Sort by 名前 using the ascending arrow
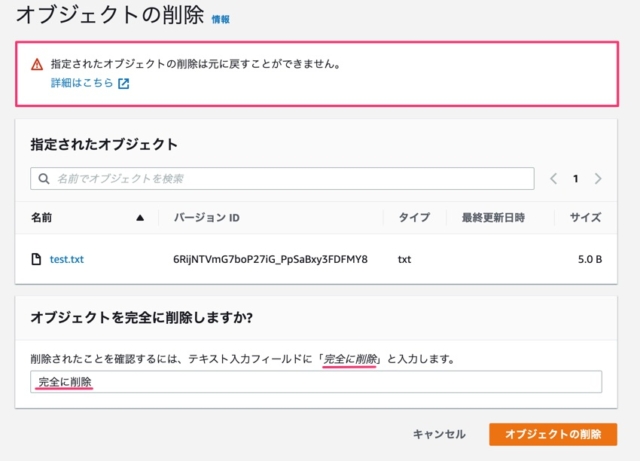 [x=140, y=218]
